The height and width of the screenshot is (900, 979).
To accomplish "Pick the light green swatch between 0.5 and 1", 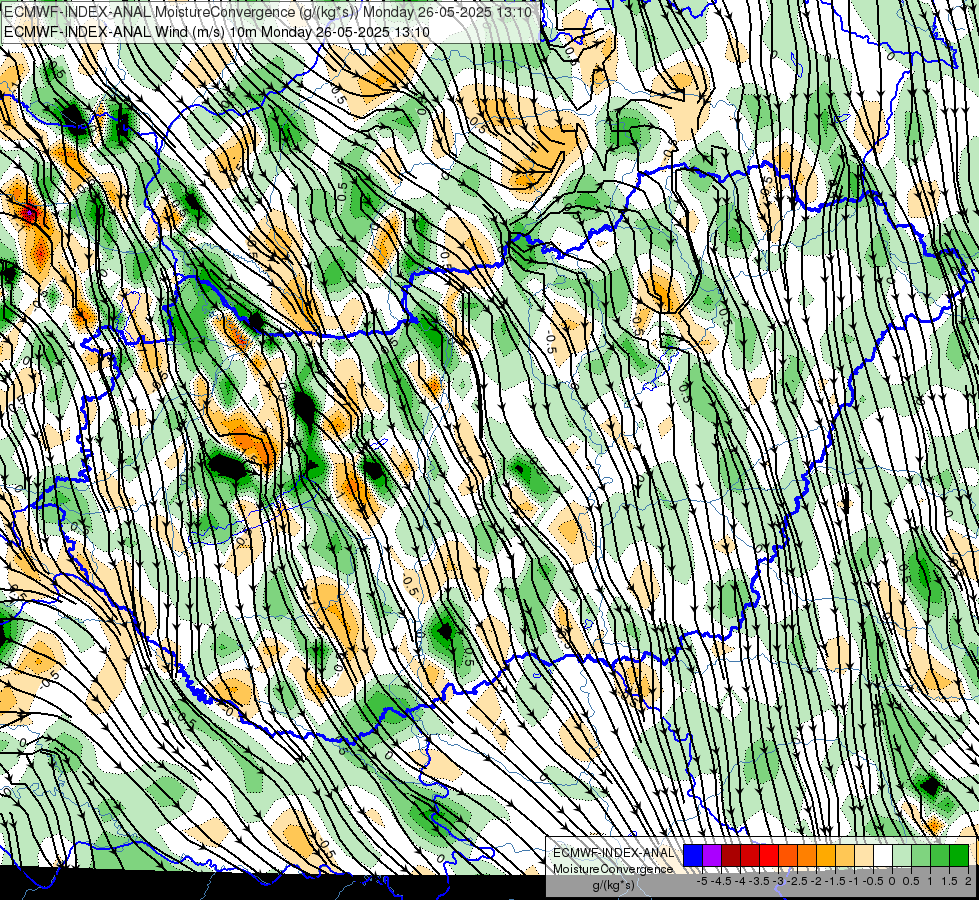I will pyautogui.click(x=921, y=855).
